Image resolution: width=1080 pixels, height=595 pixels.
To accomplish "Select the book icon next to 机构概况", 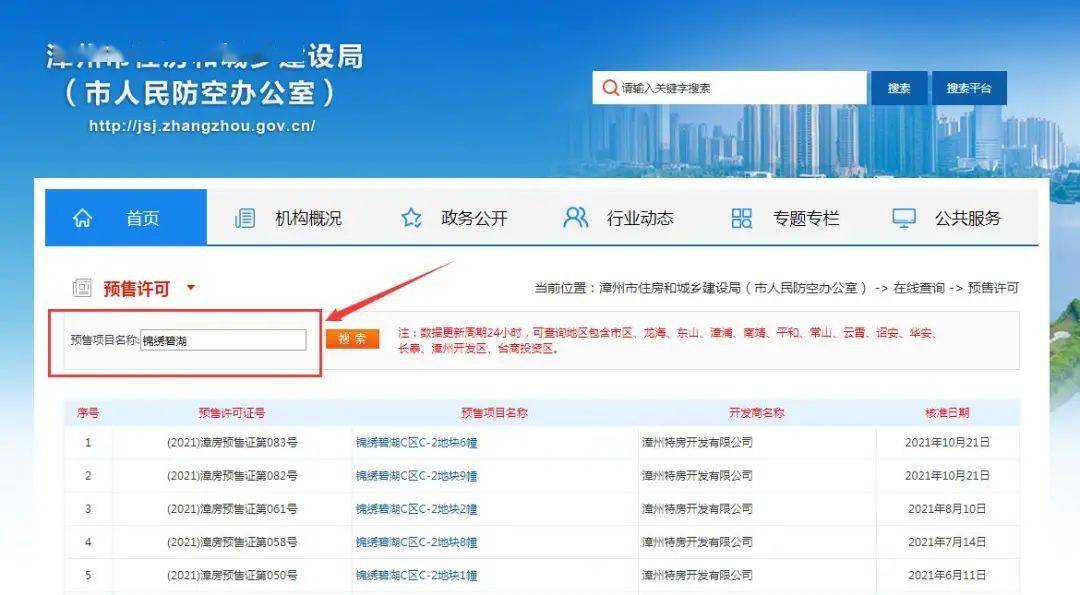I will (243, 217).
